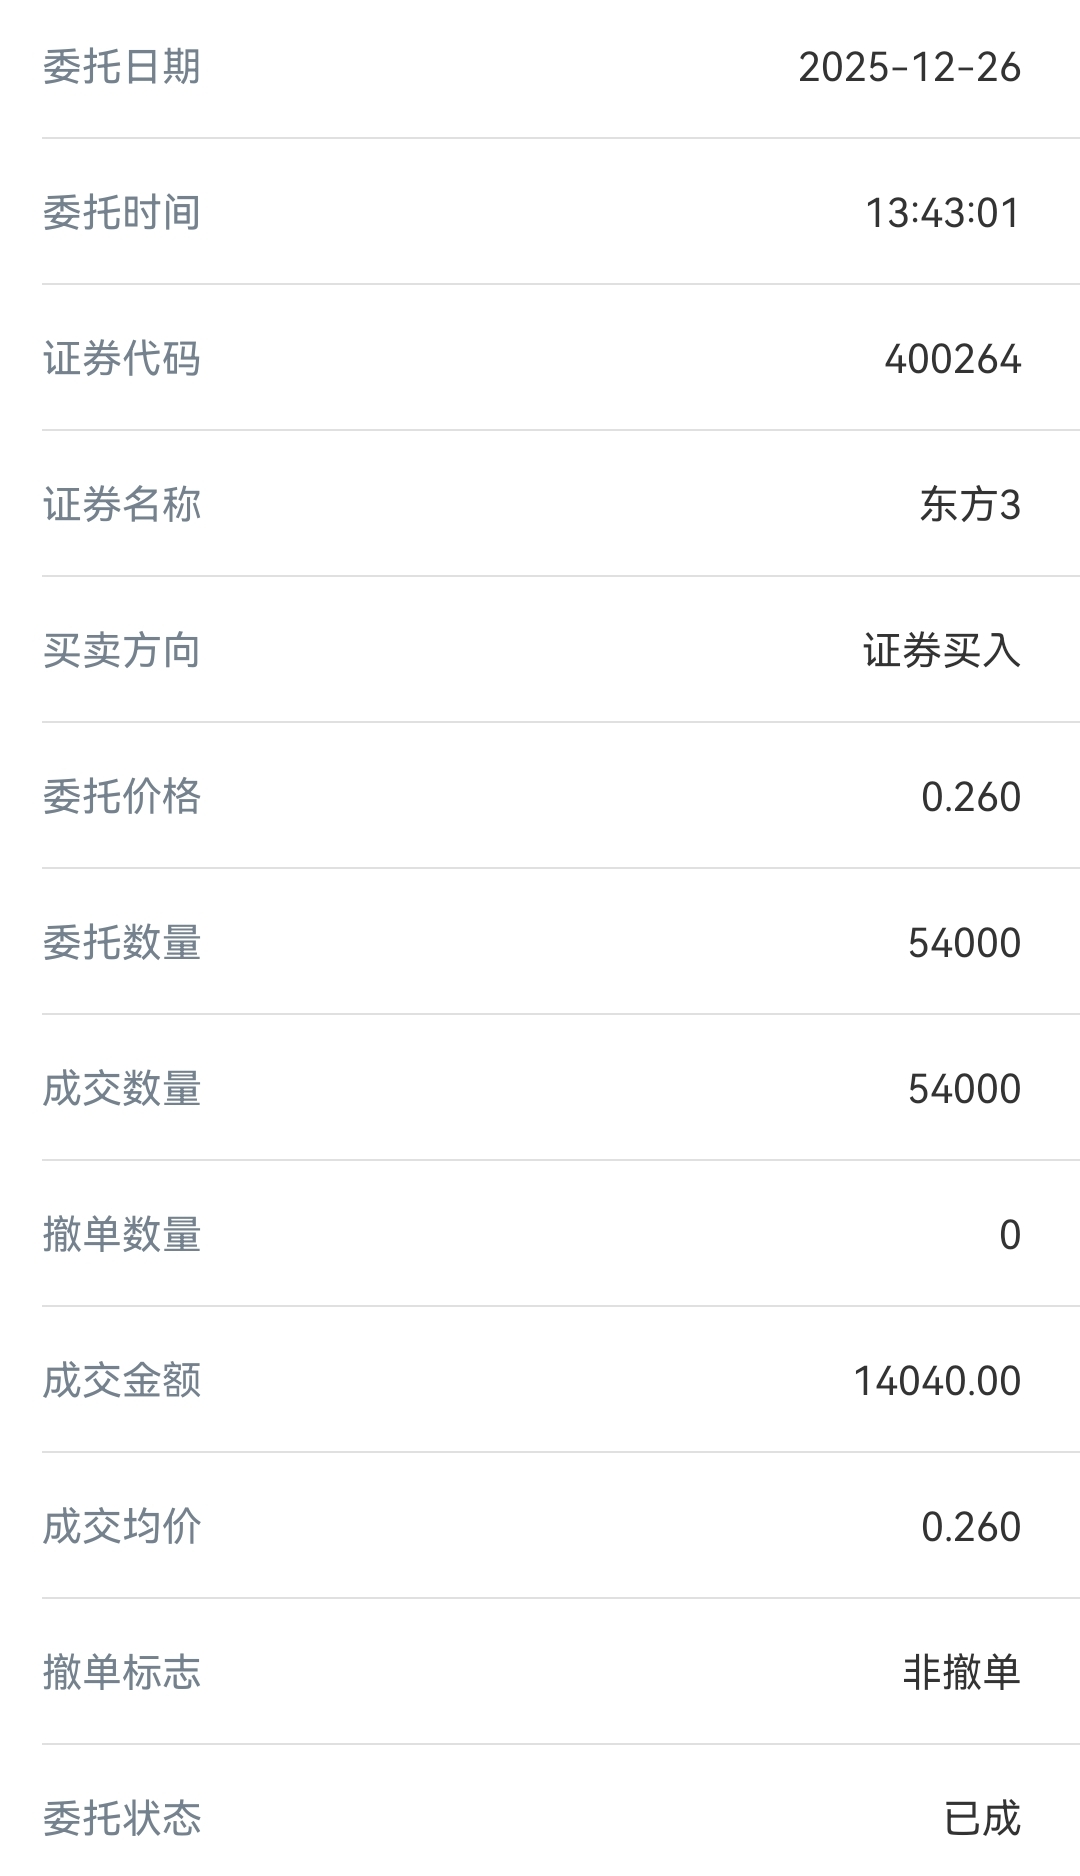
Task: Tap the 买卖方向 label
Action: tap(122, 652)
